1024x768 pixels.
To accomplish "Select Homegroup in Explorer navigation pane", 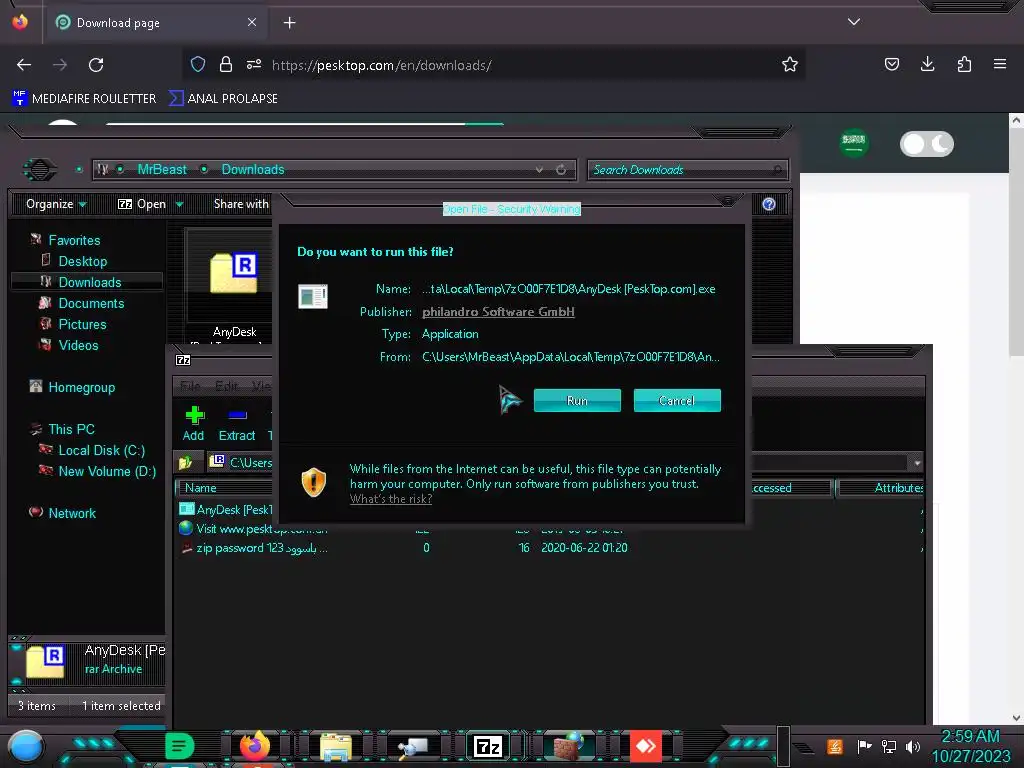I will tap(81, 387).
